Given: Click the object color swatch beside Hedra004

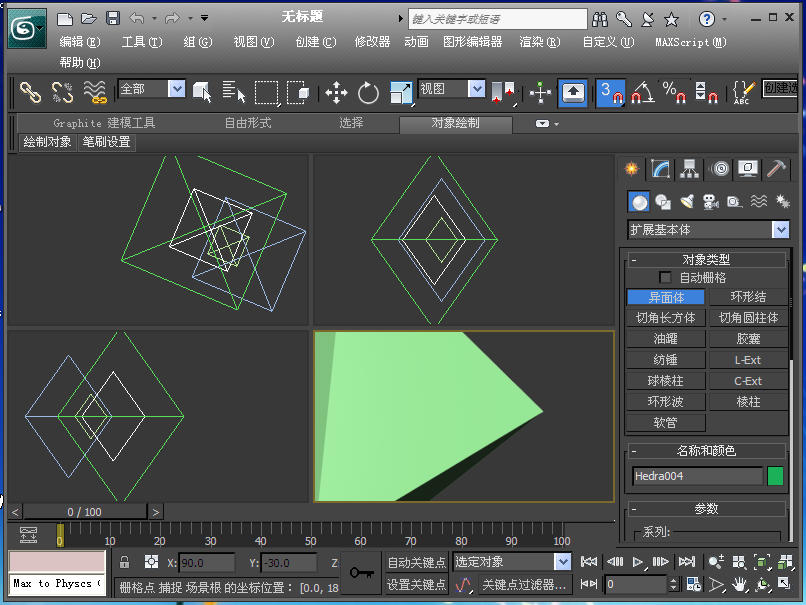Looking at the screenshot, I should (x=775, y=477).
